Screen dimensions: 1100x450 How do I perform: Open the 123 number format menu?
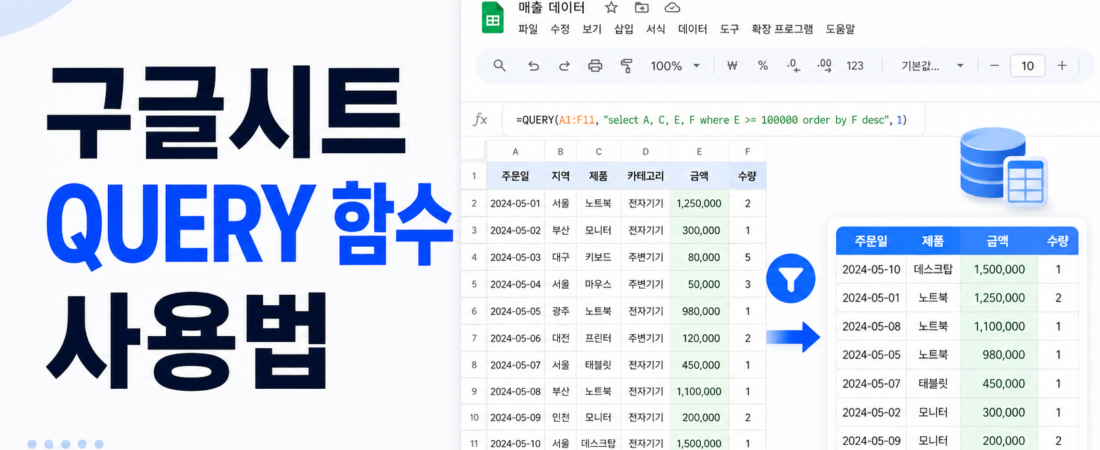coord(854,65)
